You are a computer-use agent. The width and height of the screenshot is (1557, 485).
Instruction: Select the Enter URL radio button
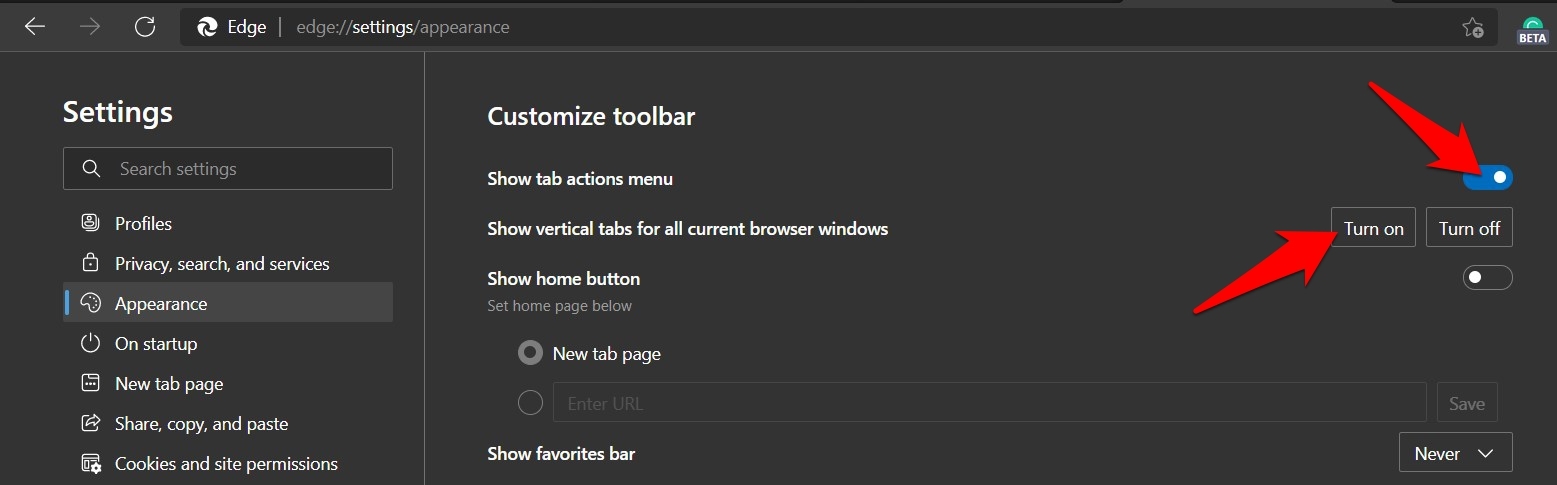coord(531,403)
